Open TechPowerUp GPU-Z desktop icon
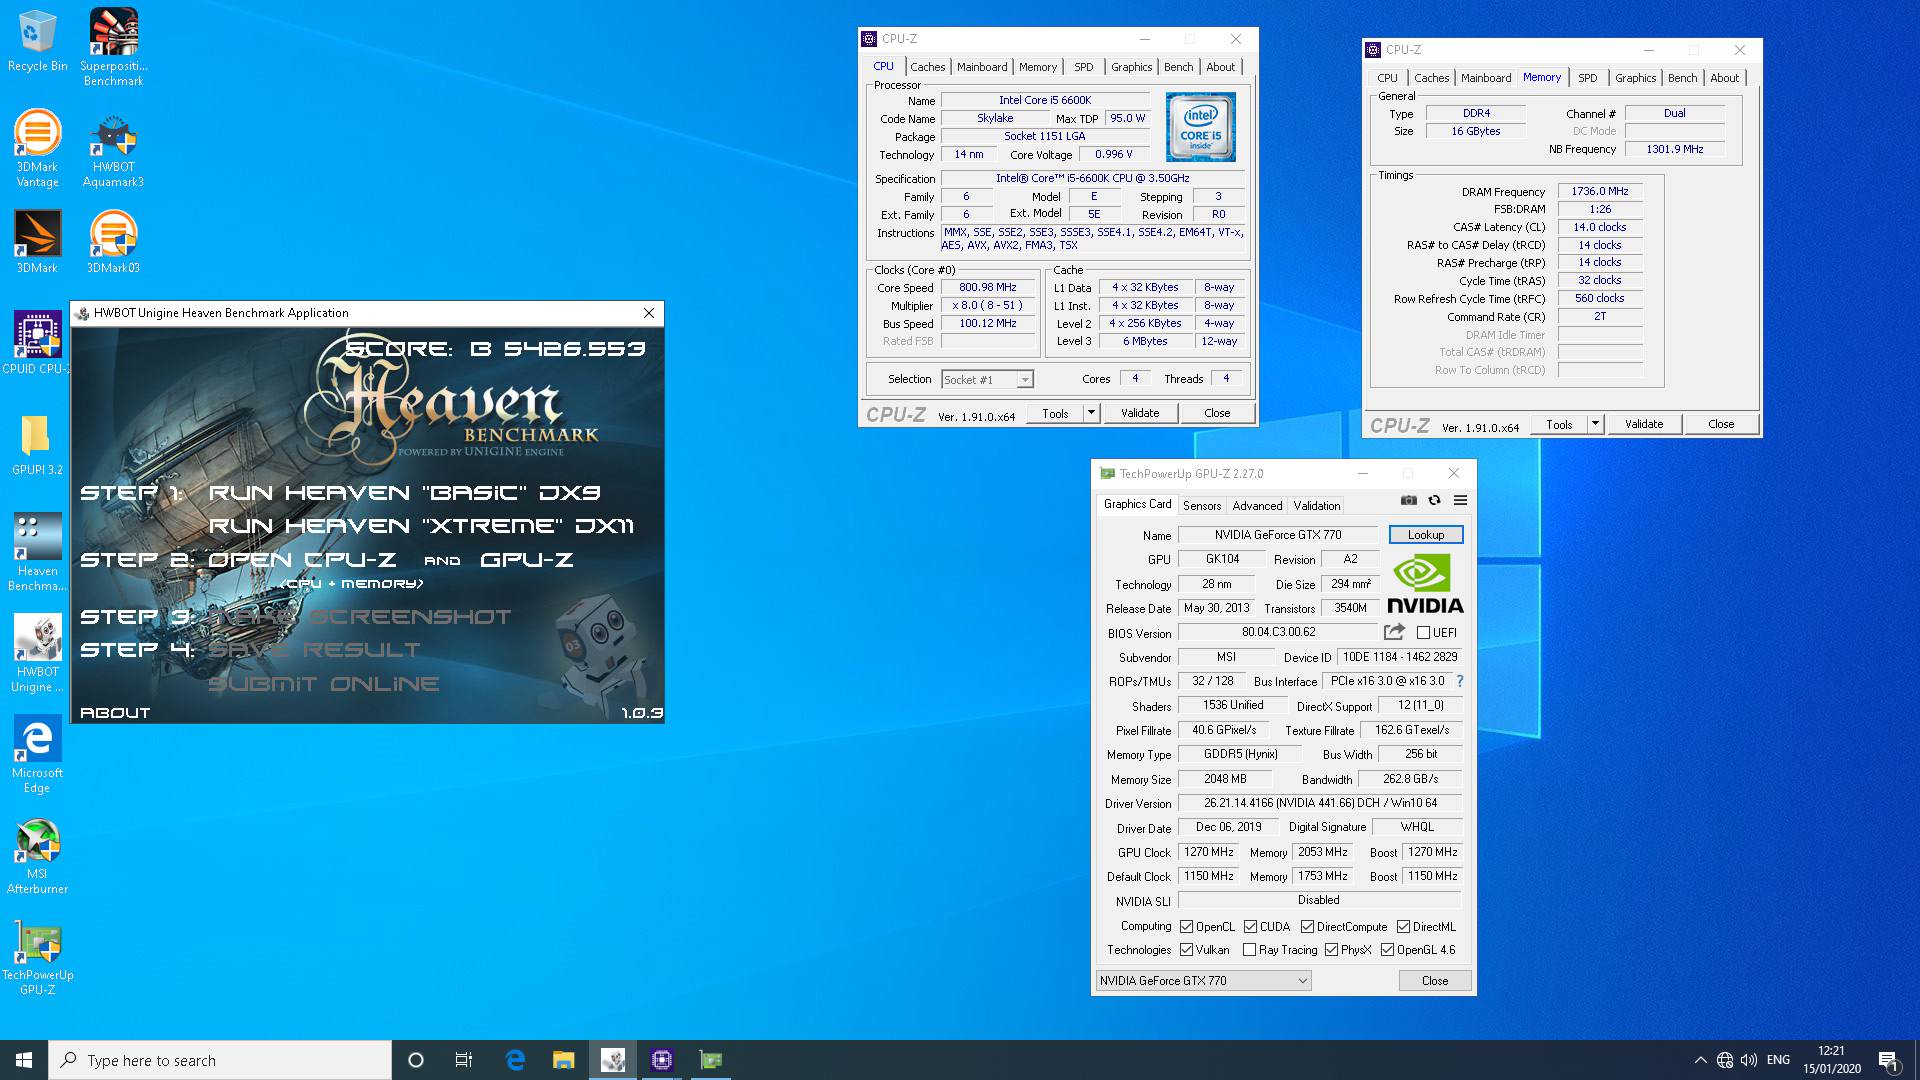 pos(37,955)
